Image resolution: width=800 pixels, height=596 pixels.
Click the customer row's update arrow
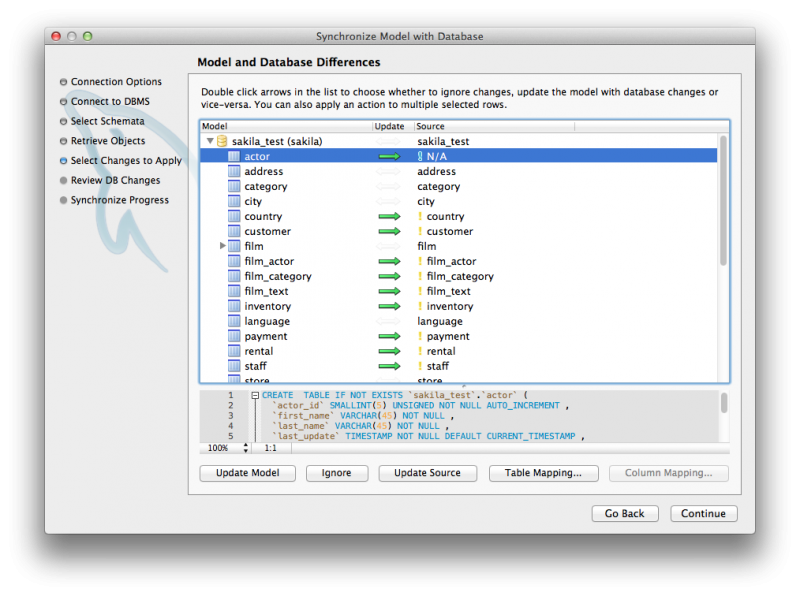391,231
